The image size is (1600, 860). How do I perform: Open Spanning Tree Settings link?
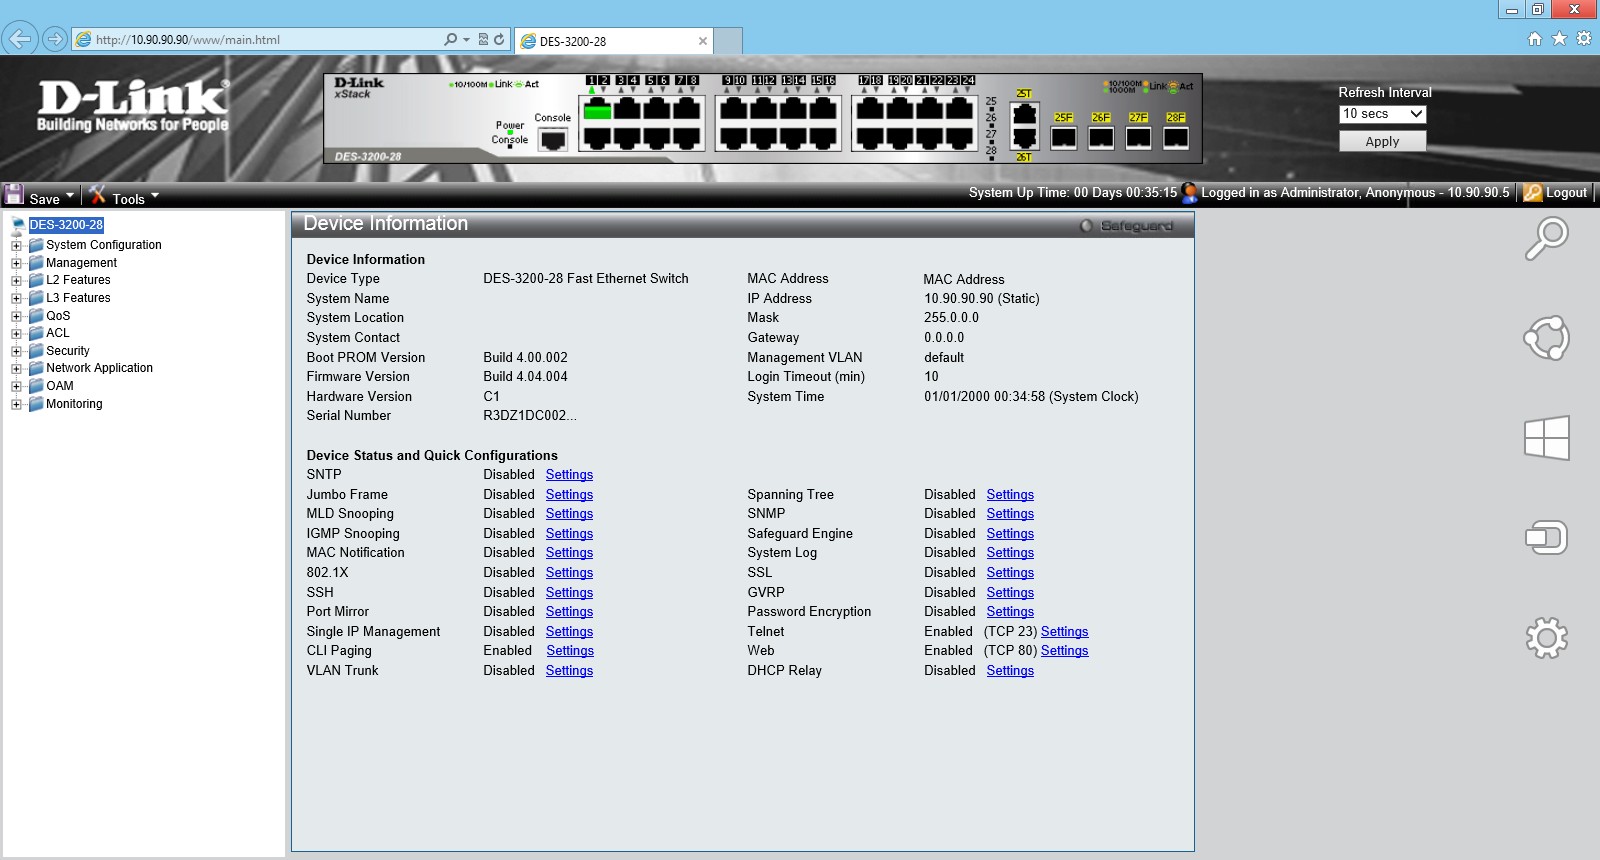pyautogui.click(x=1010, y=495)
